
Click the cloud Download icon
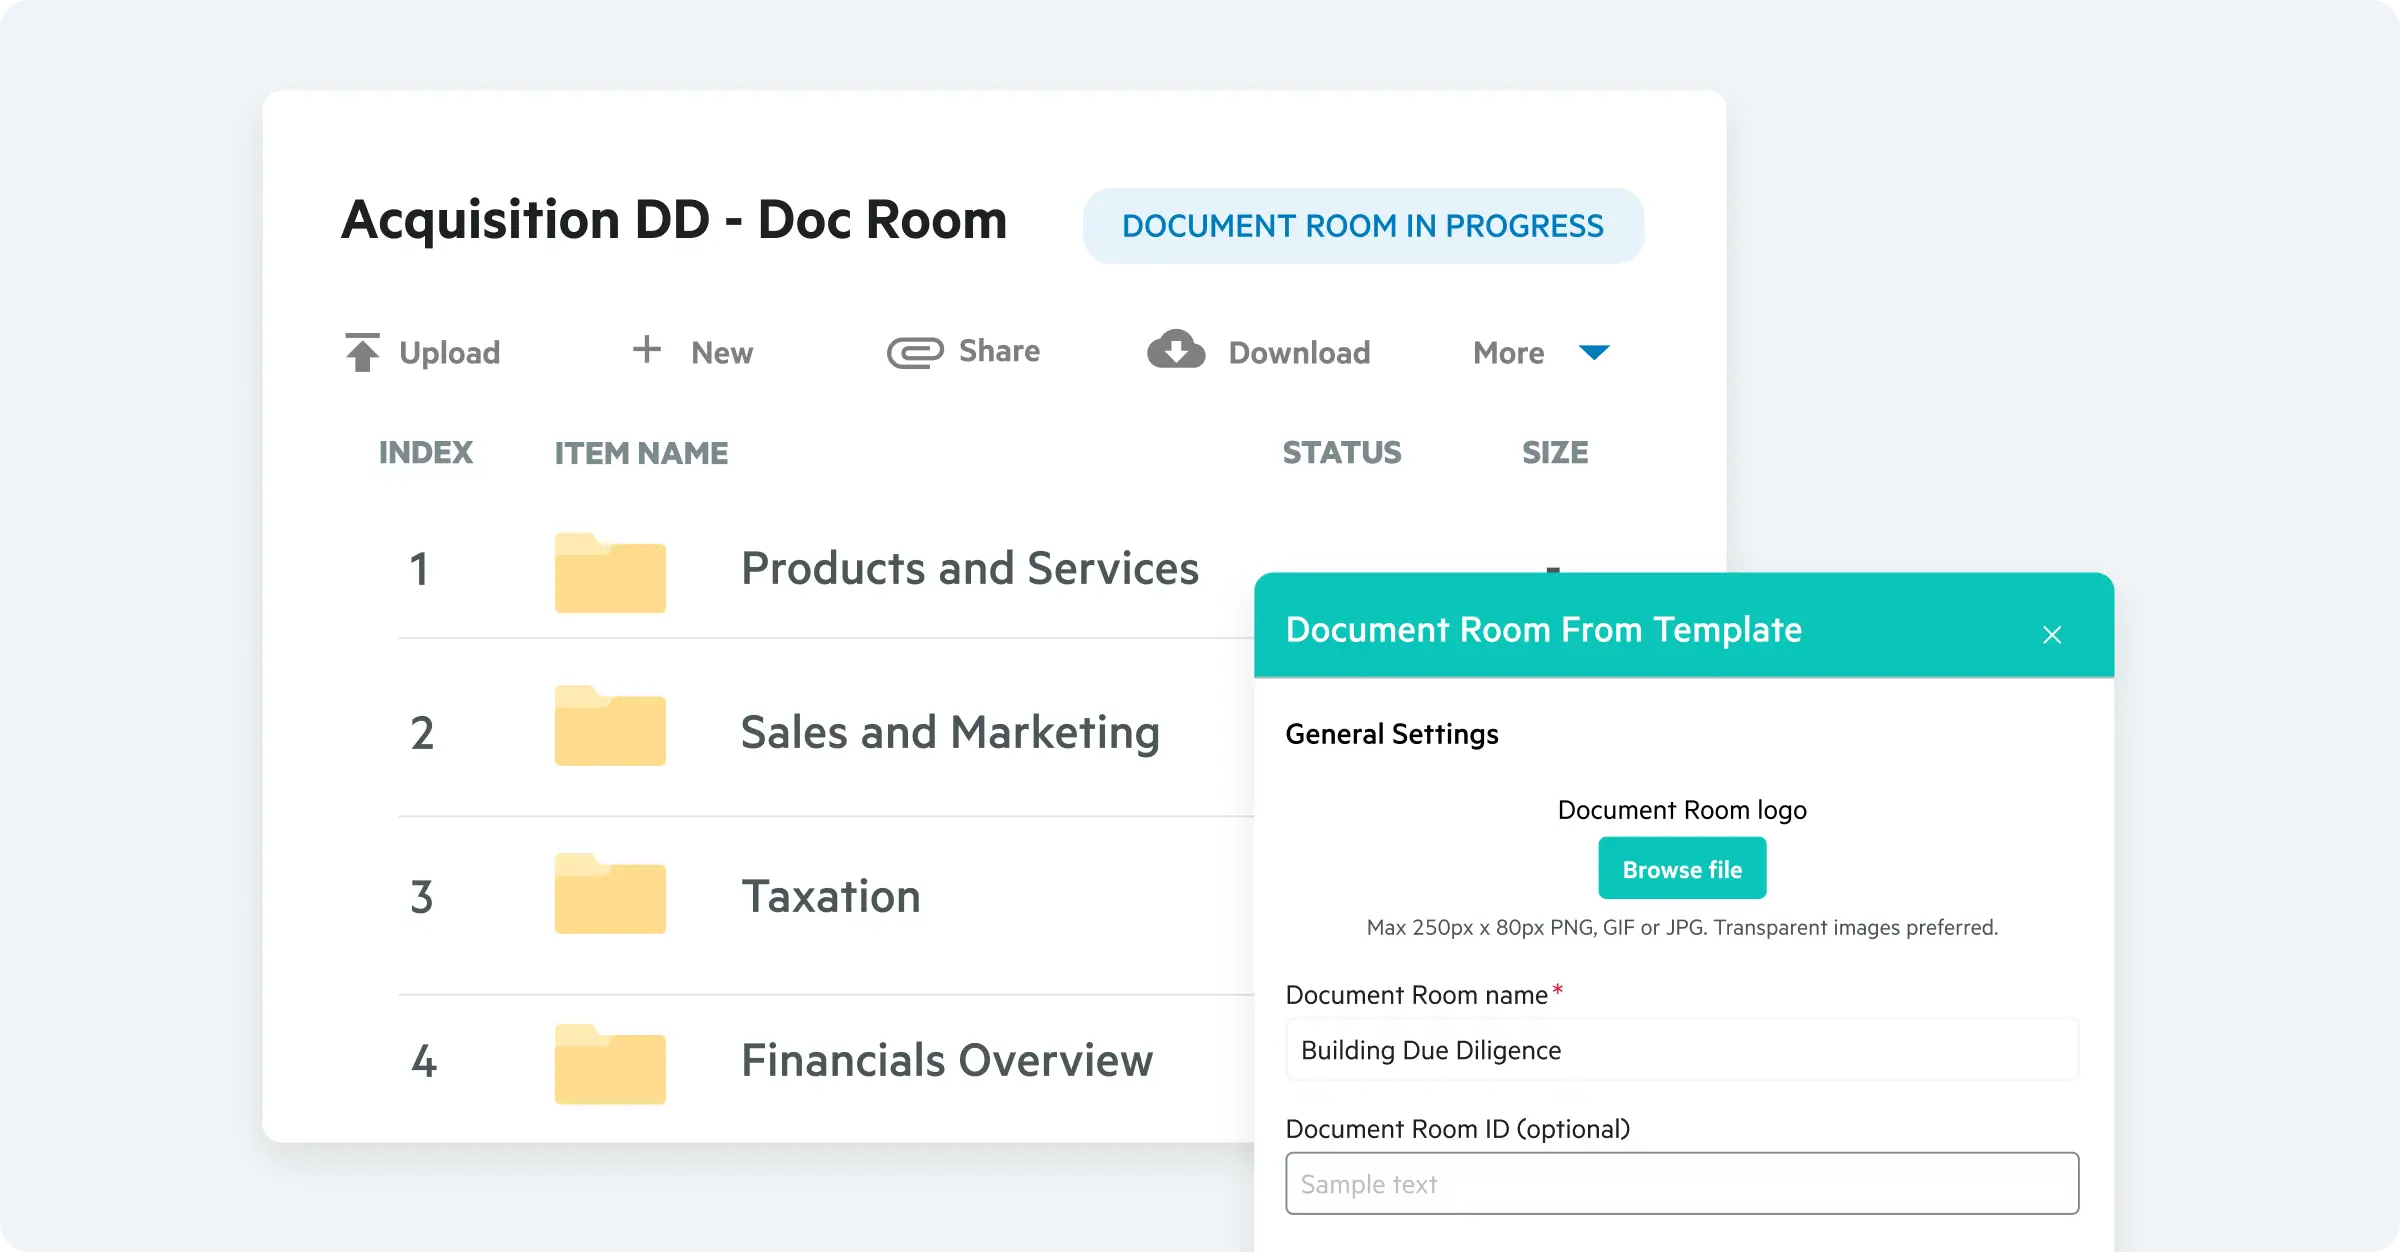tap(1176, 350)
